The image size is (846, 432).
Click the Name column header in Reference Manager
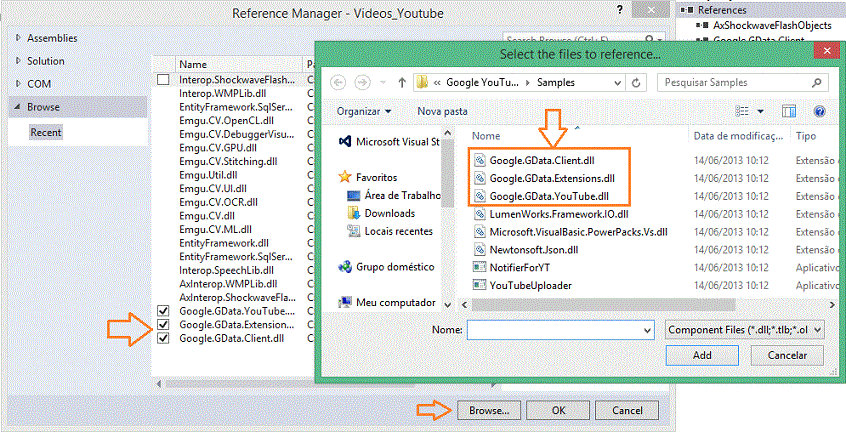pos(193,64)
